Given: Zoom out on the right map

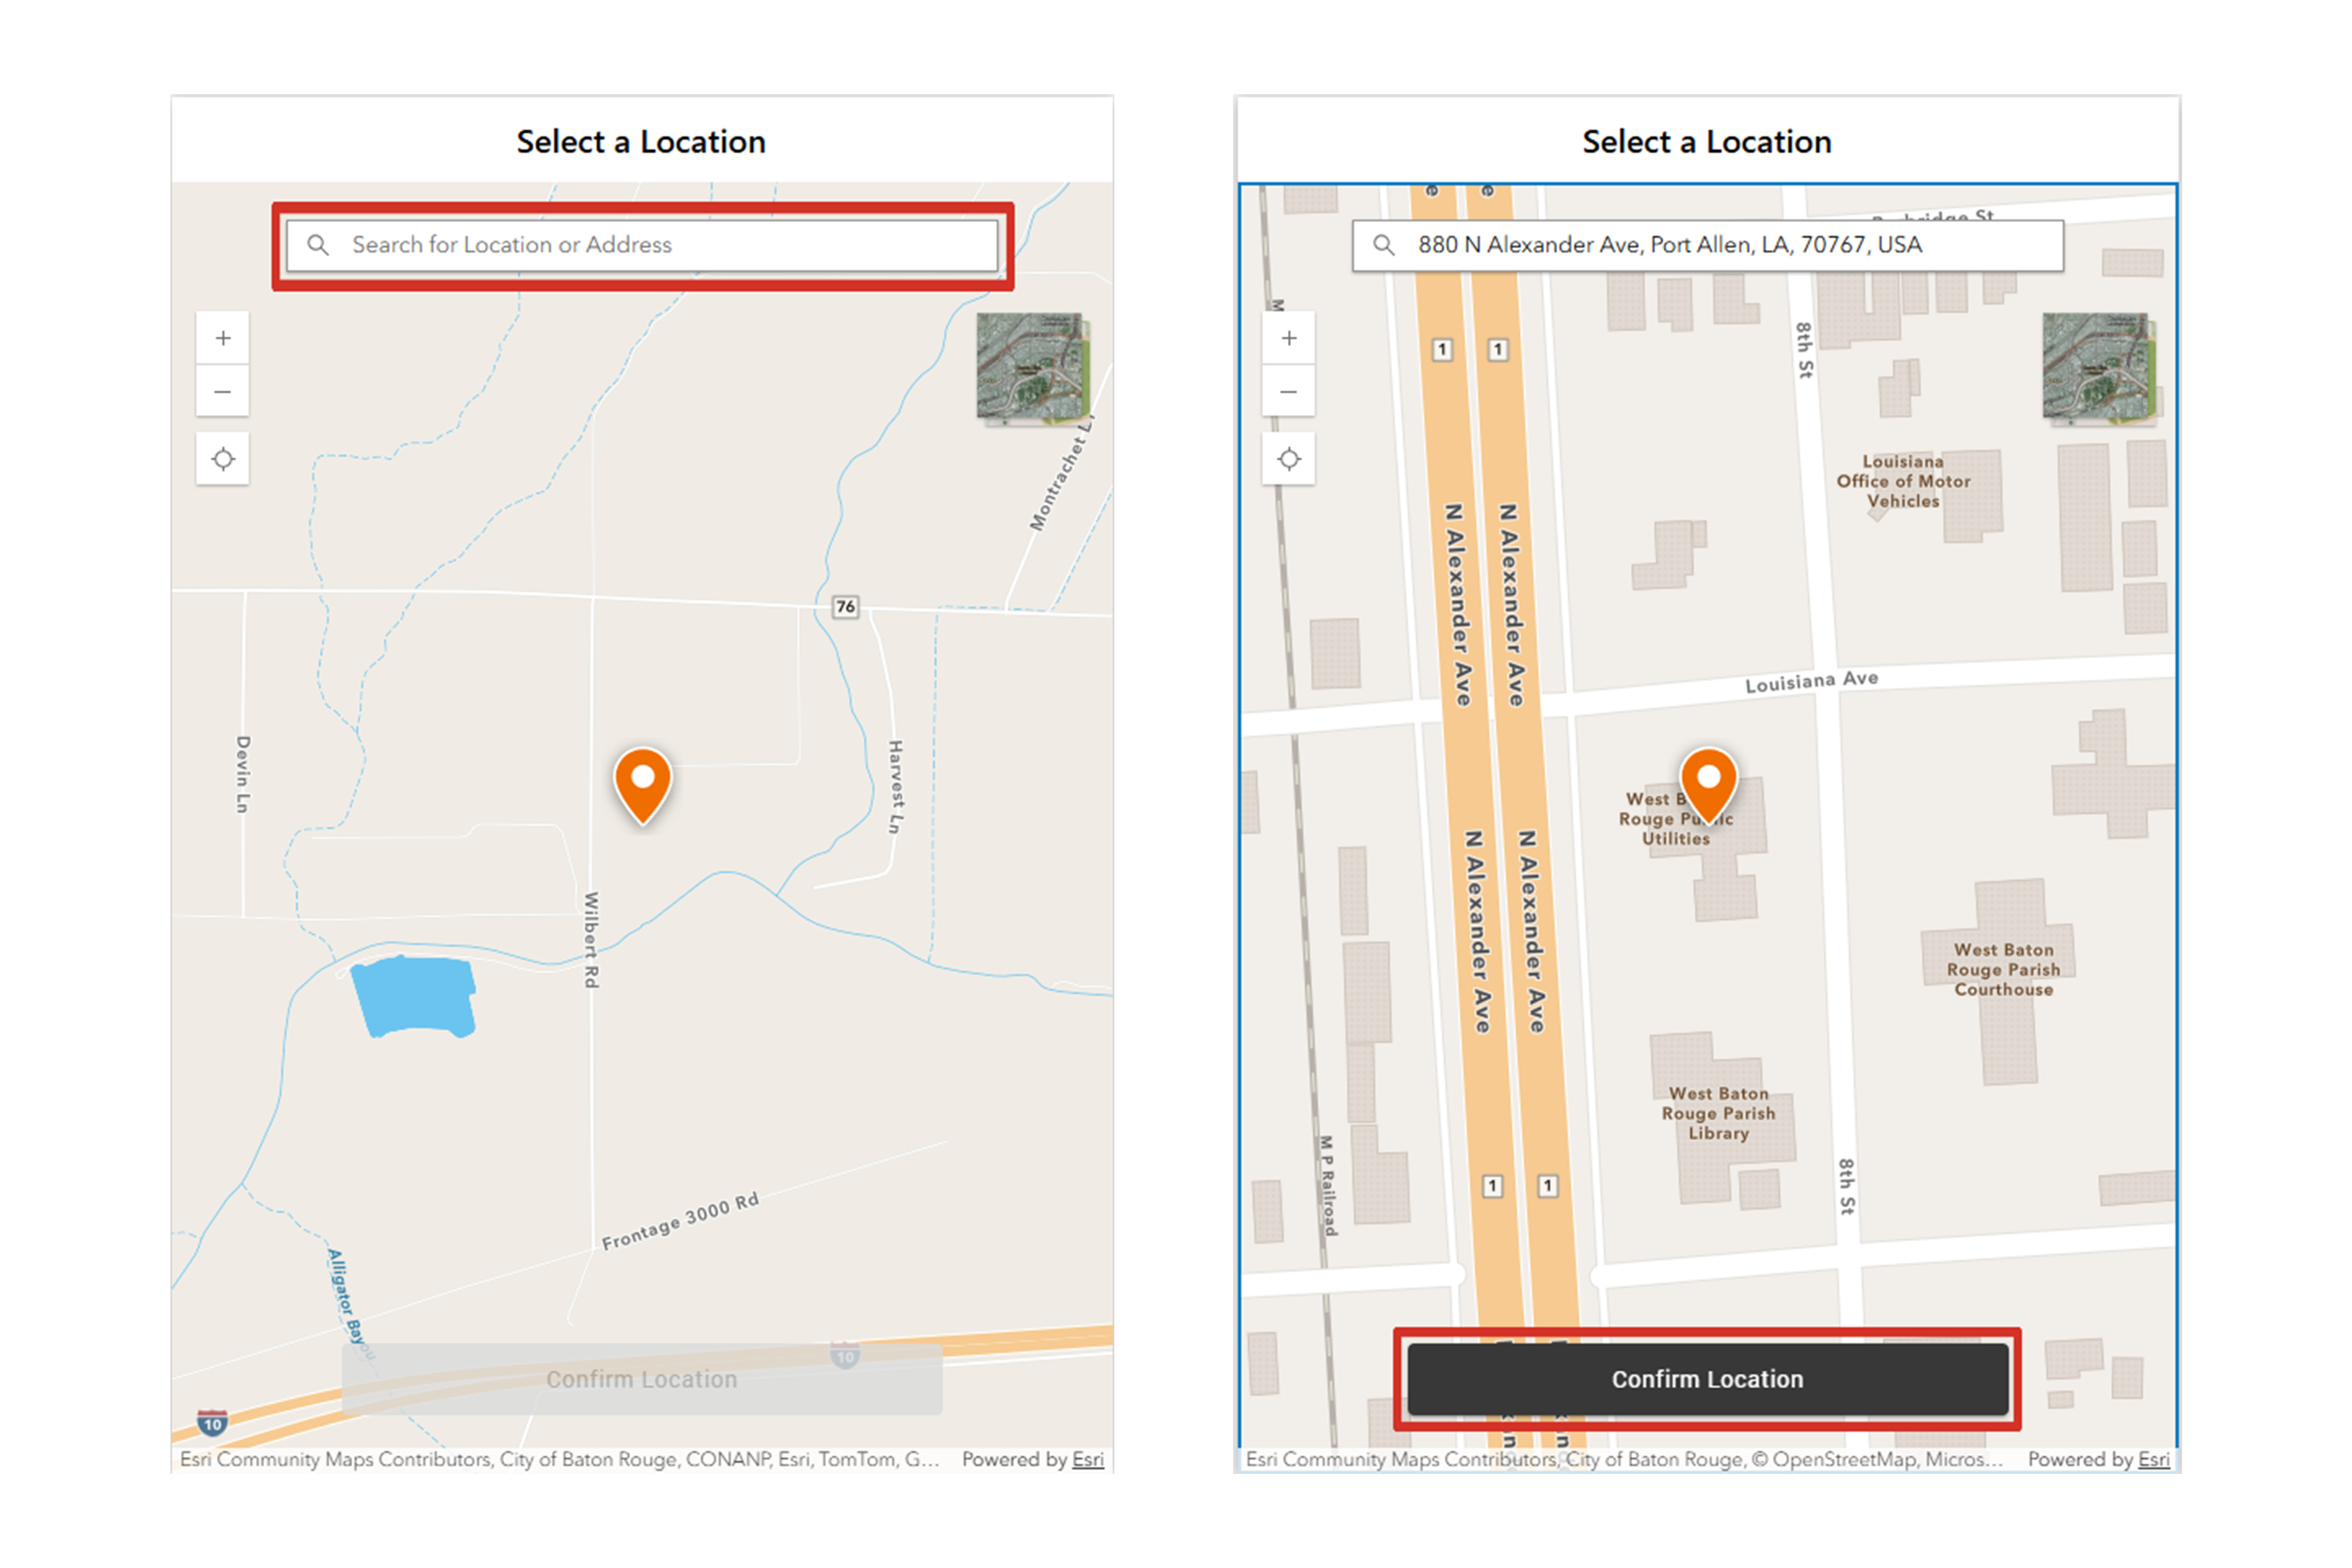Looking at the screenshot, I should 1289,392.
